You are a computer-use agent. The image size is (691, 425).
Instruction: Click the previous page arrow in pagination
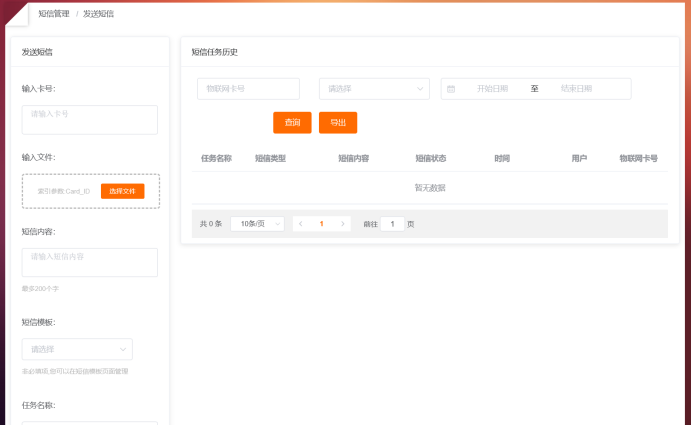[x=300, y=224]
